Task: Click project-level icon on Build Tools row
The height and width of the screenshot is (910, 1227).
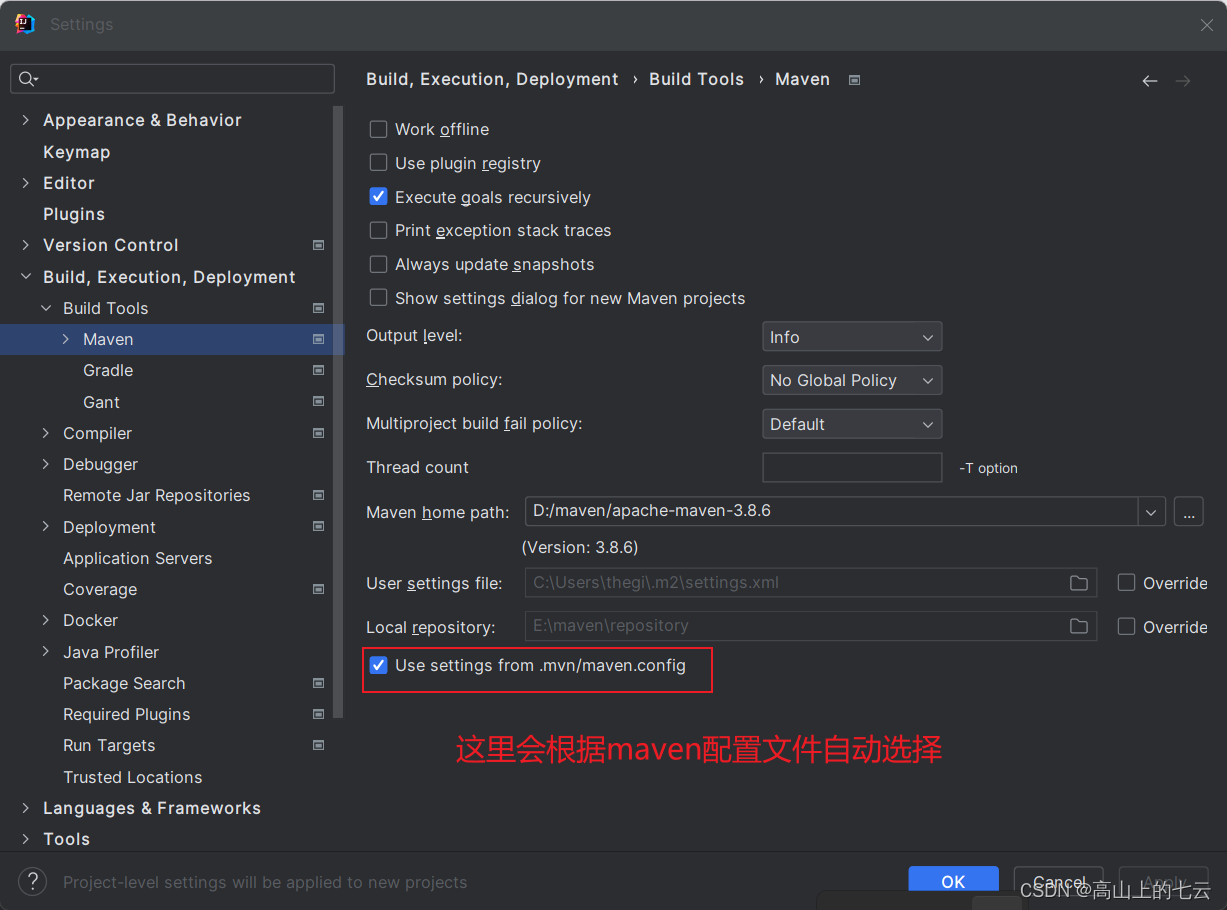Action: click(318, 308)
